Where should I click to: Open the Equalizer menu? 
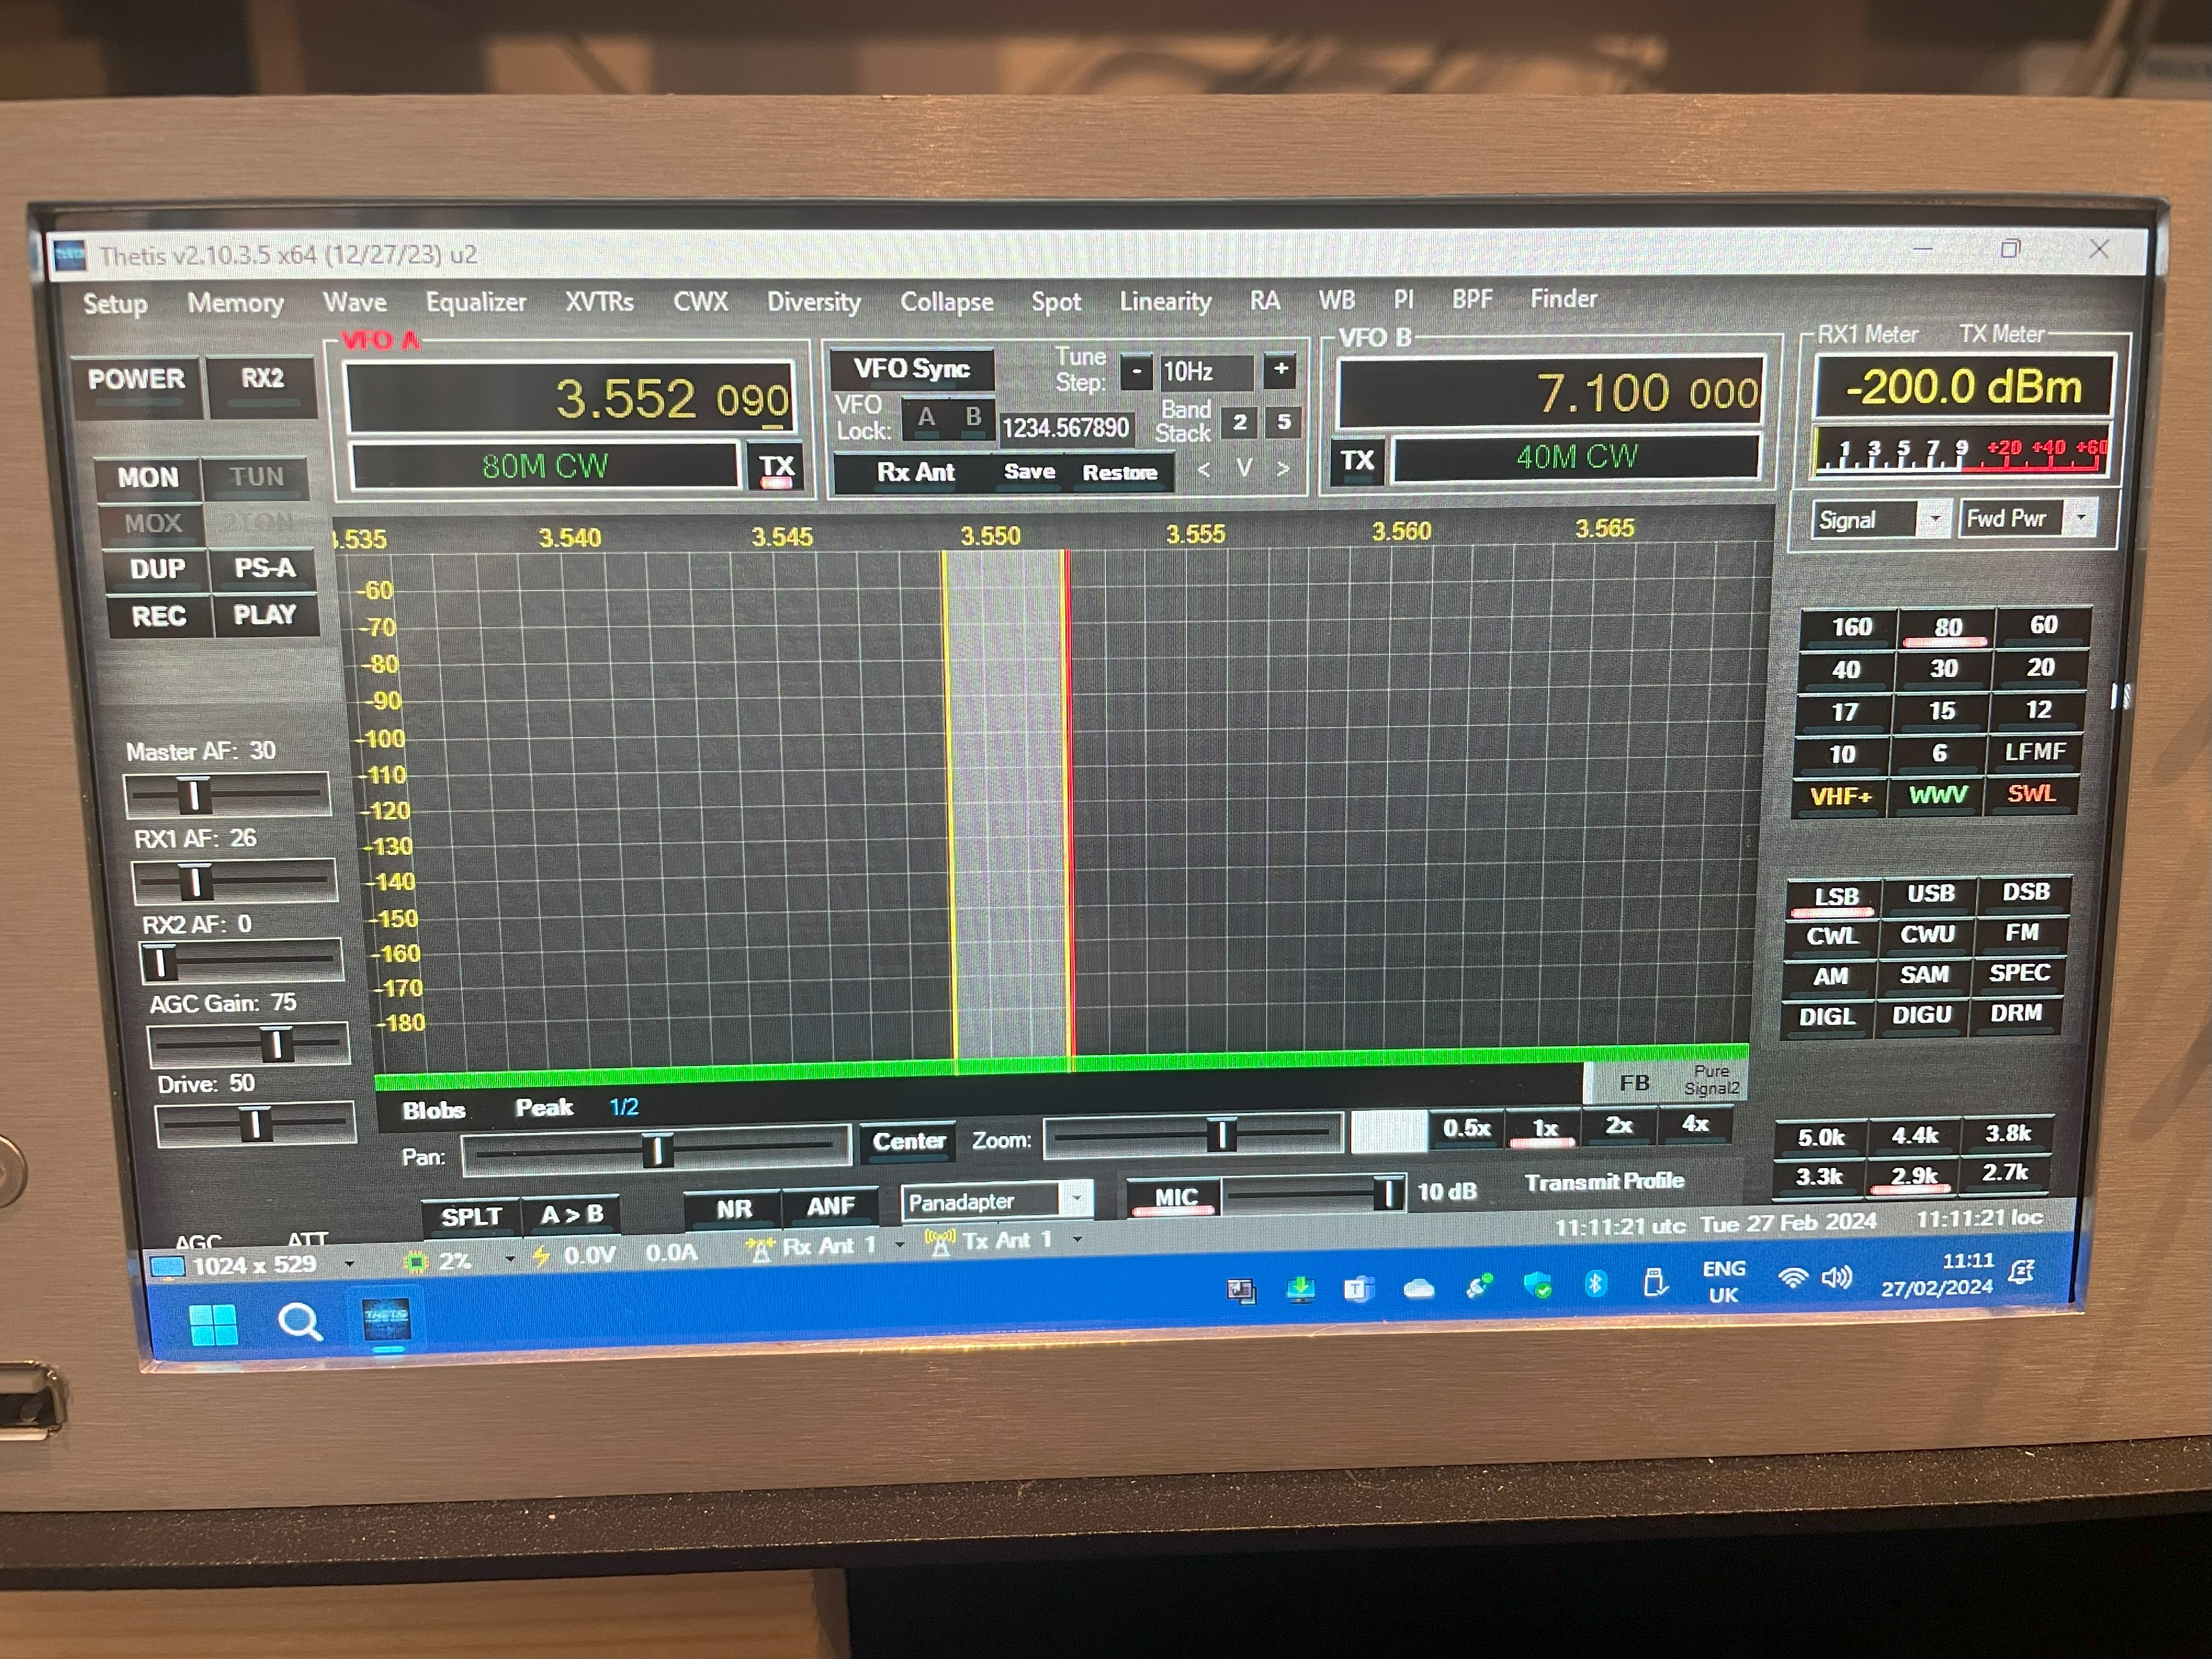tap(476, 302)
